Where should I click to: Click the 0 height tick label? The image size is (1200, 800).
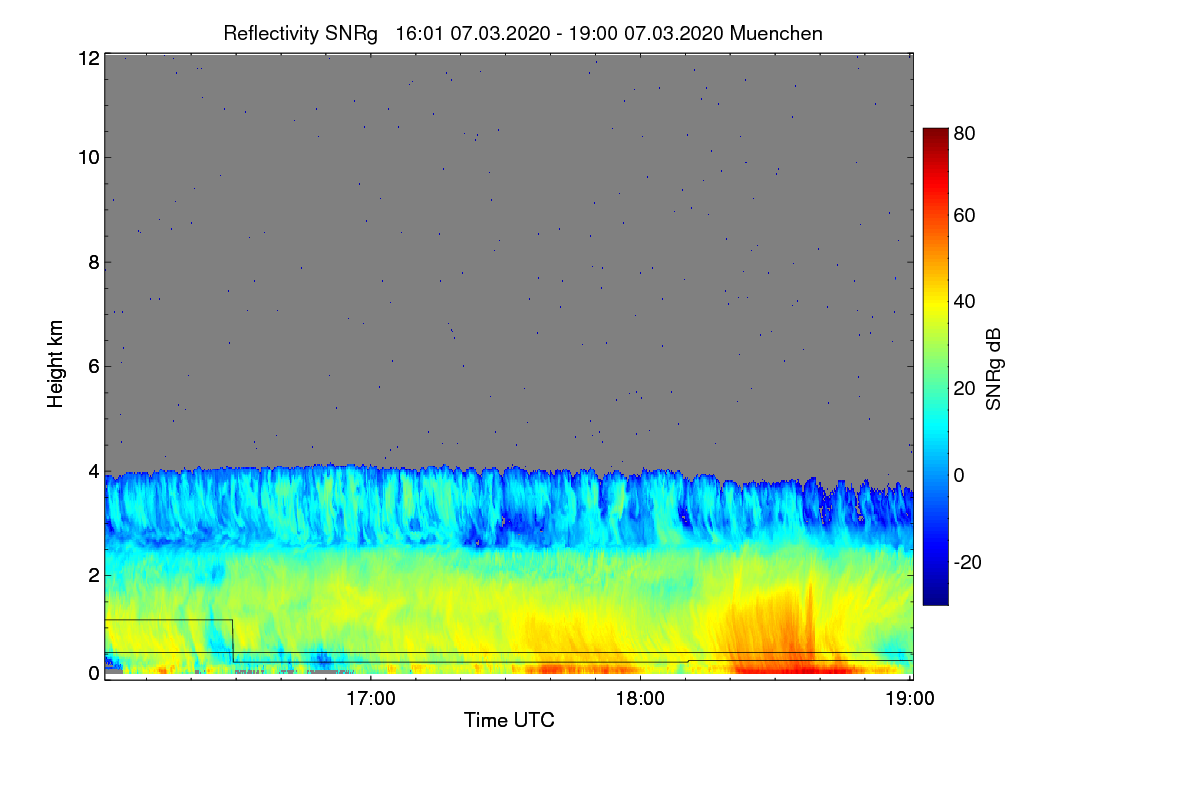pyautogui.click(x=94, y=673)
